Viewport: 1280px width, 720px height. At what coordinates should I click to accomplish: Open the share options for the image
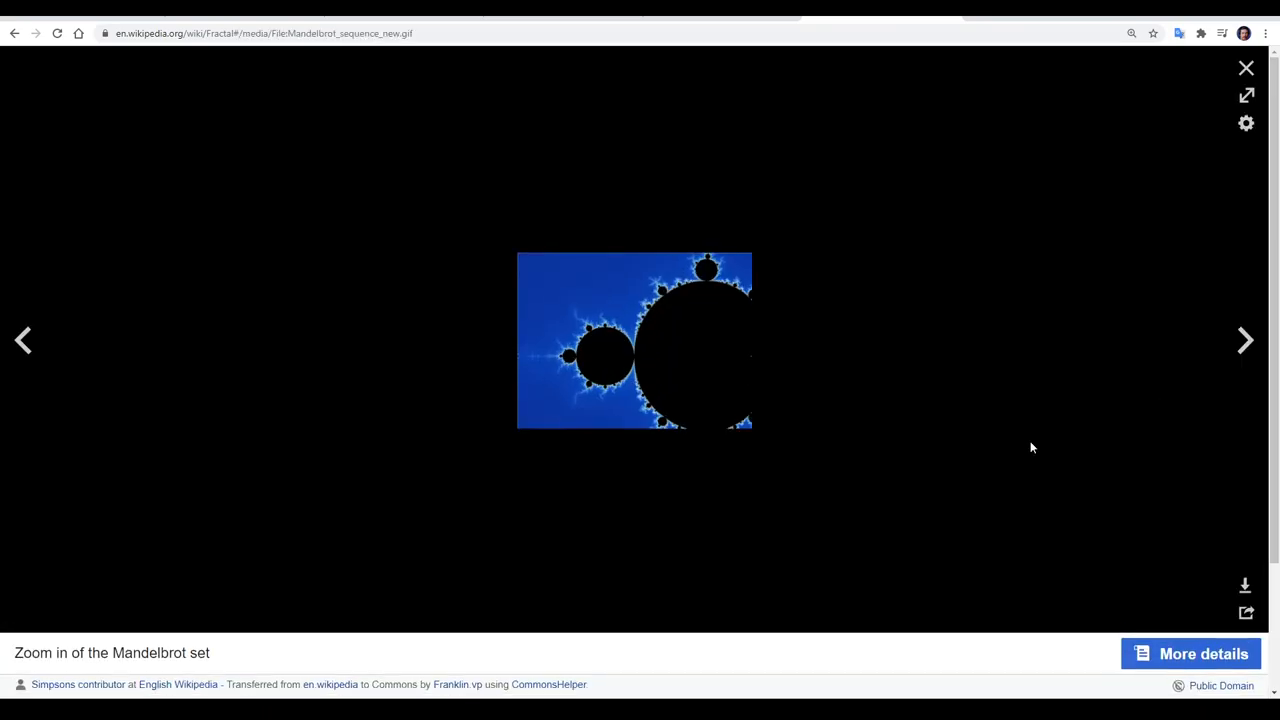pyautogui.click(x=1245, y=612)
